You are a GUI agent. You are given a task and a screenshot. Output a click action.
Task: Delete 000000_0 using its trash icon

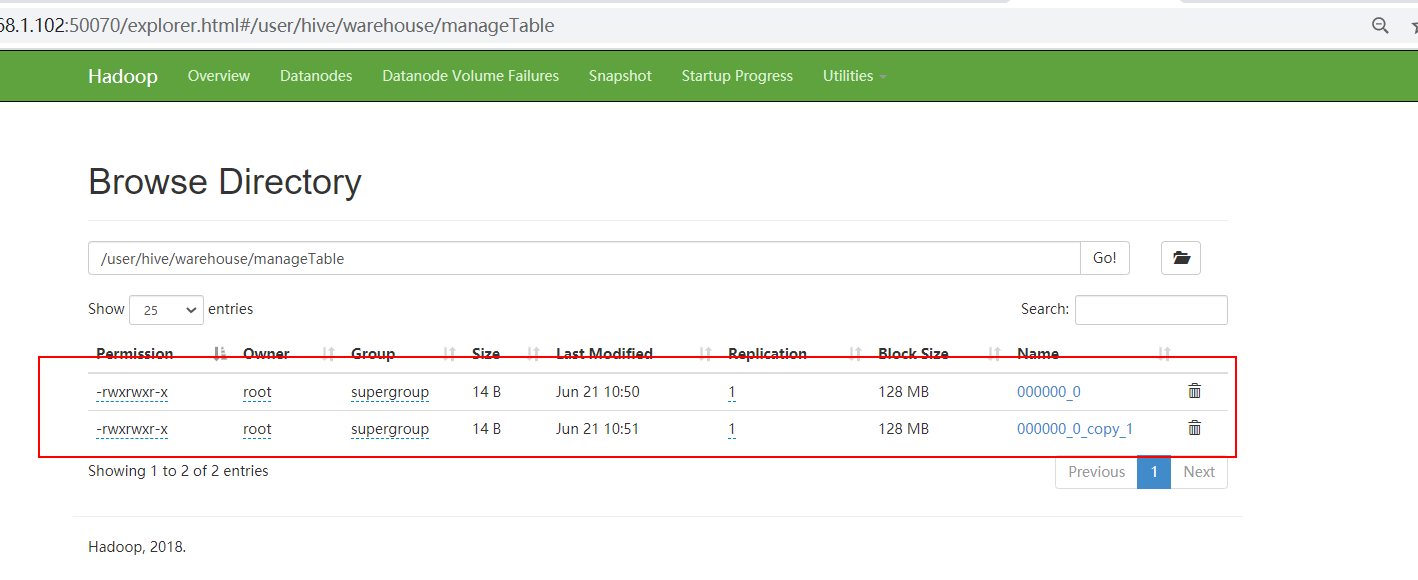click(1194, 391)
